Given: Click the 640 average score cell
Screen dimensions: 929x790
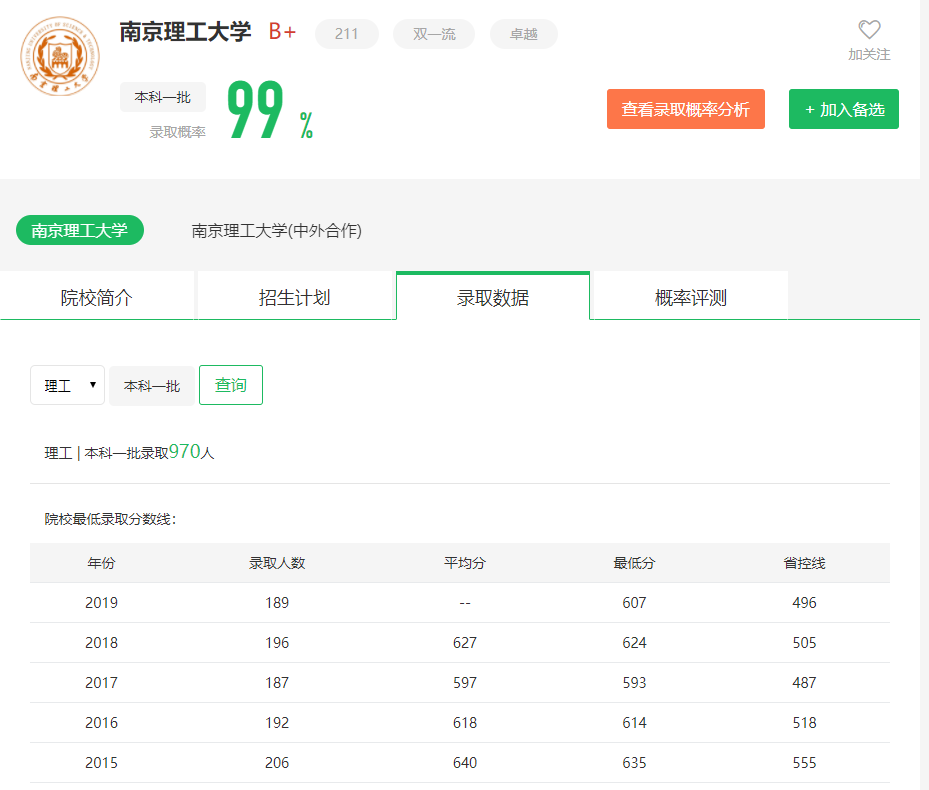Looking at the screenshot, I should 465,763.
